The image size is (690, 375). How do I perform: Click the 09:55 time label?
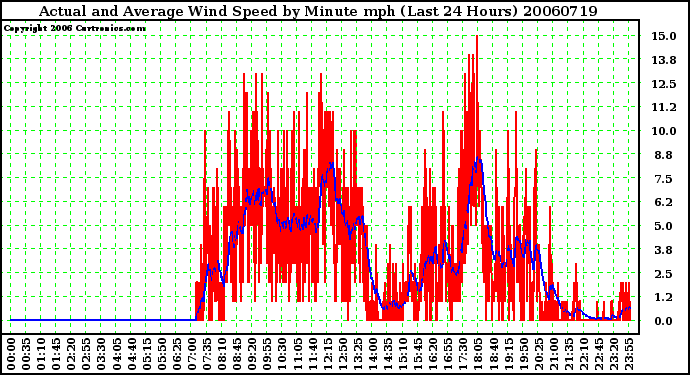coord(267,354)
